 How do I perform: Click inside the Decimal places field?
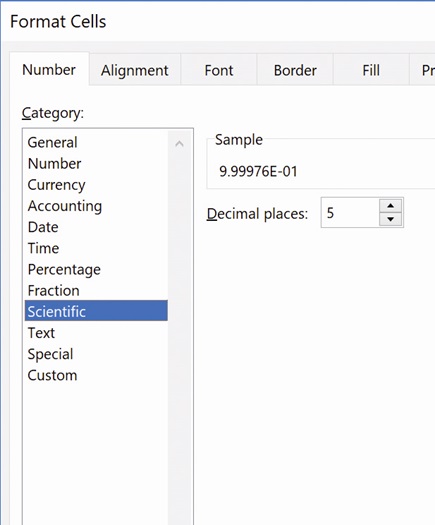tap(350, 213)
